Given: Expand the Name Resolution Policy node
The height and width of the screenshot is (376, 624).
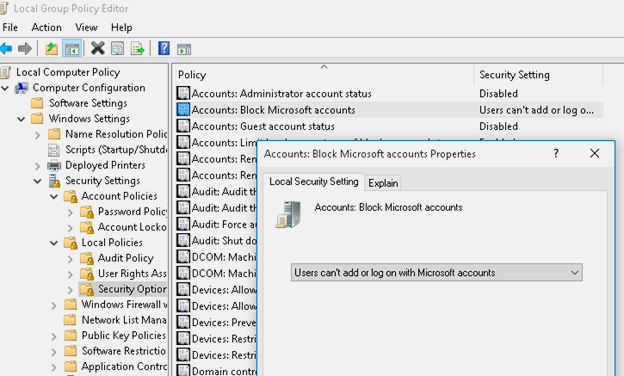Looking at the screenshot, I should (x=37, y=135).
